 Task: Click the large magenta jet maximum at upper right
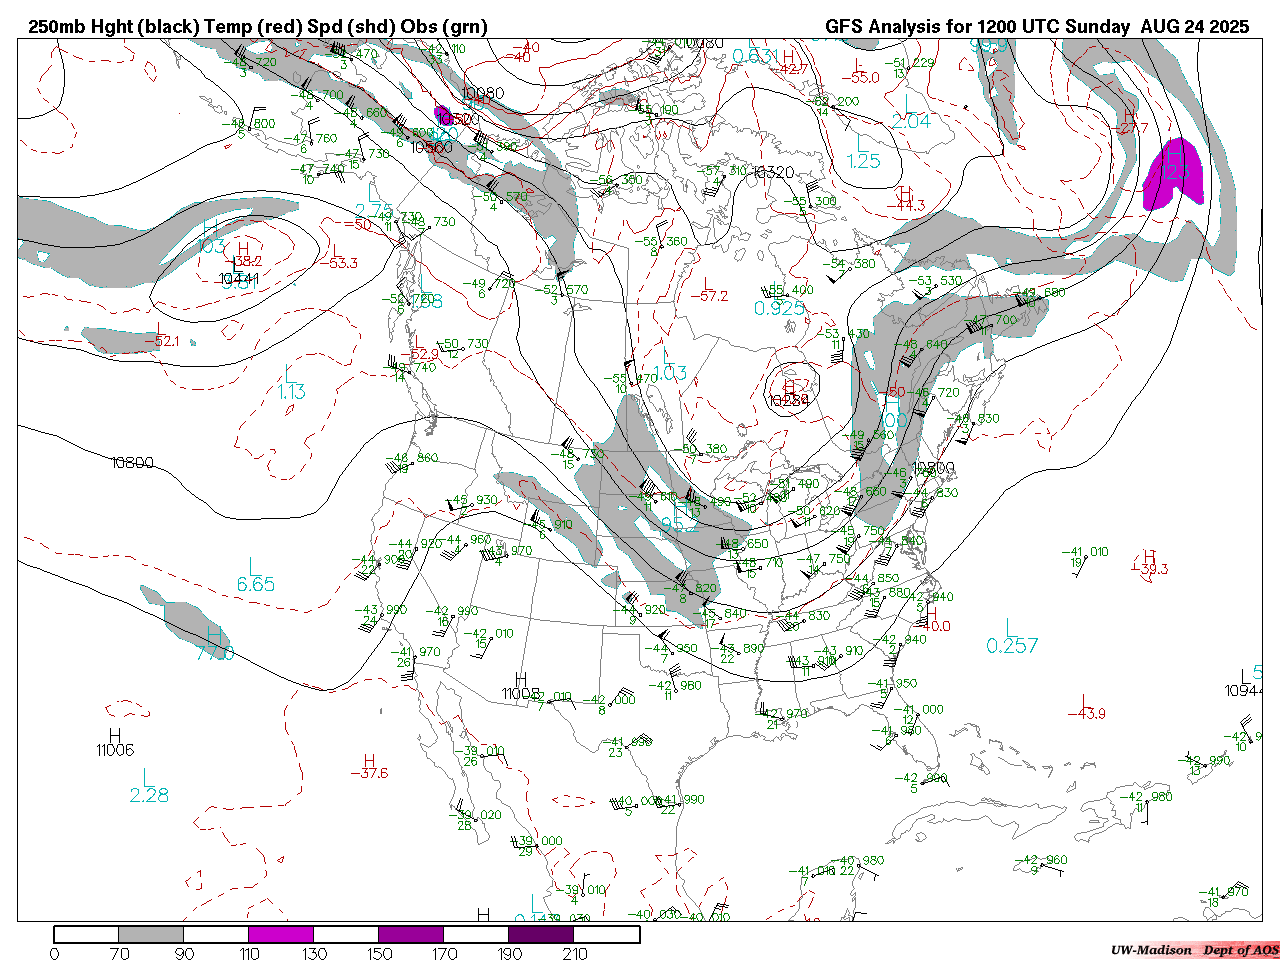(1175, 170)
